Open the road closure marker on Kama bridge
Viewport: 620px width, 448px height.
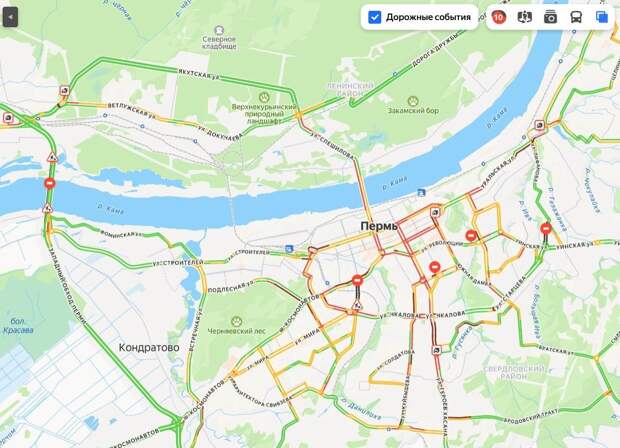[x=50, y=183]
